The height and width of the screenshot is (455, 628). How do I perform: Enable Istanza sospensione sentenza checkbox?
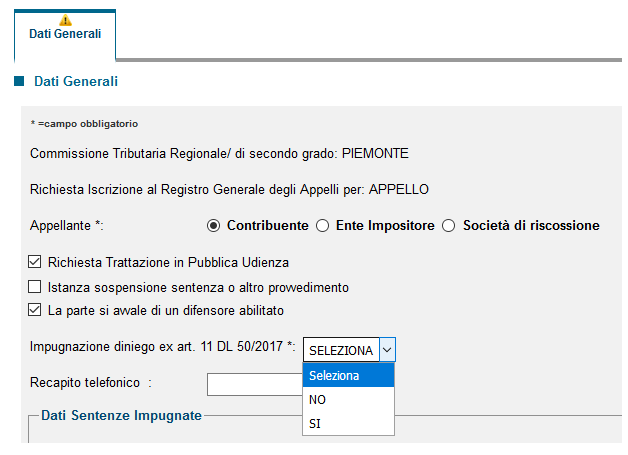click(34, 287)
